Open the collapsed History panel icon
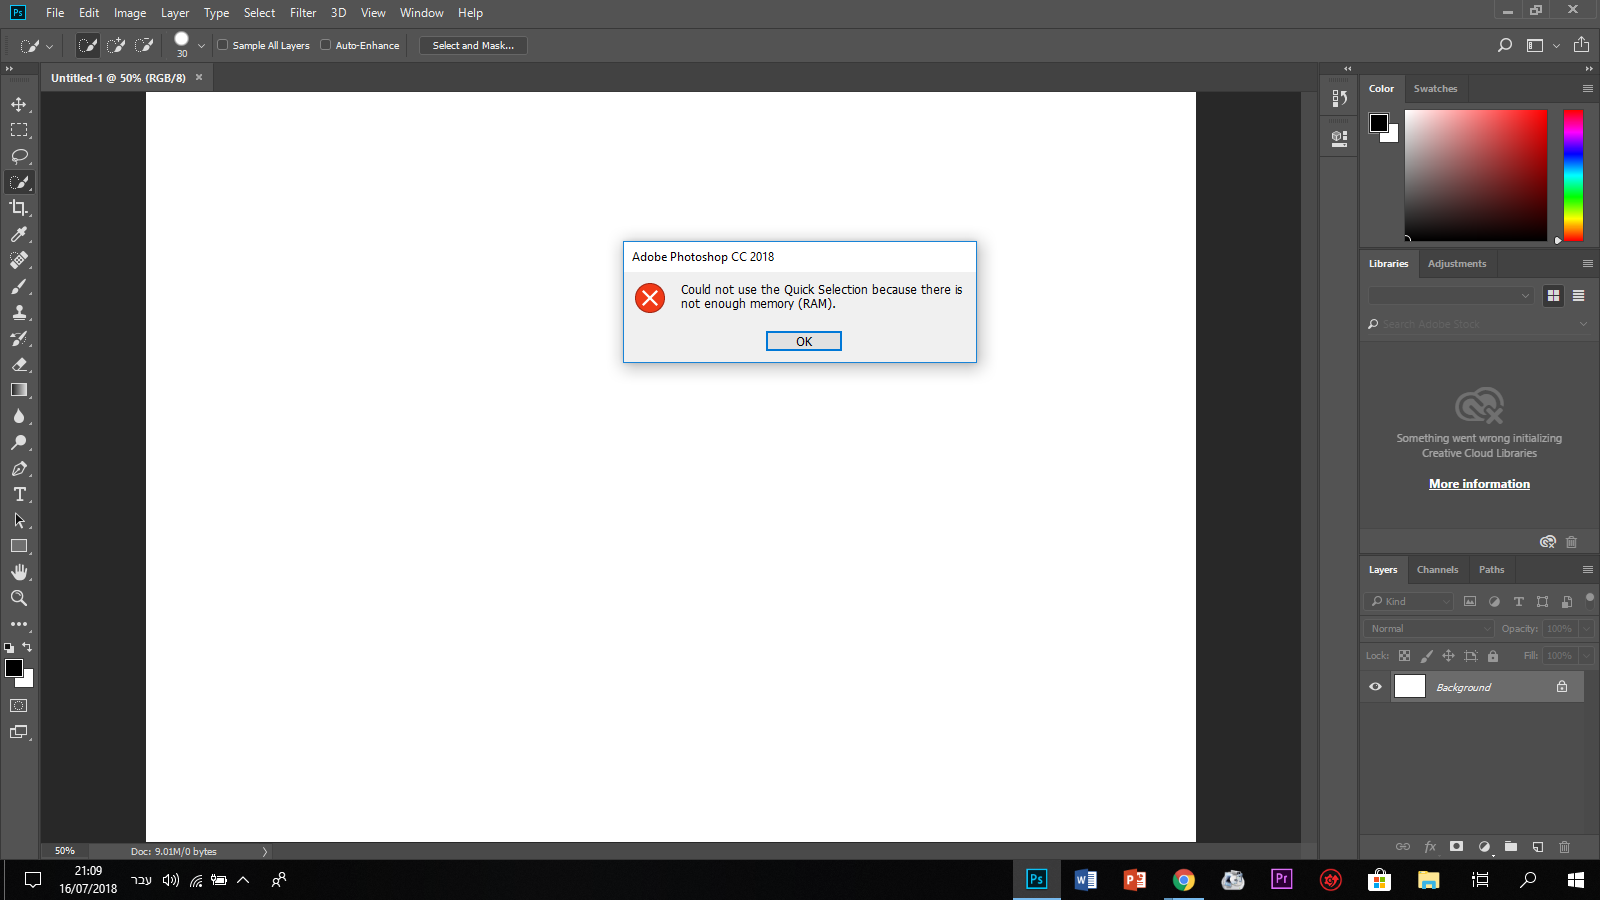 pos(1339,98)
